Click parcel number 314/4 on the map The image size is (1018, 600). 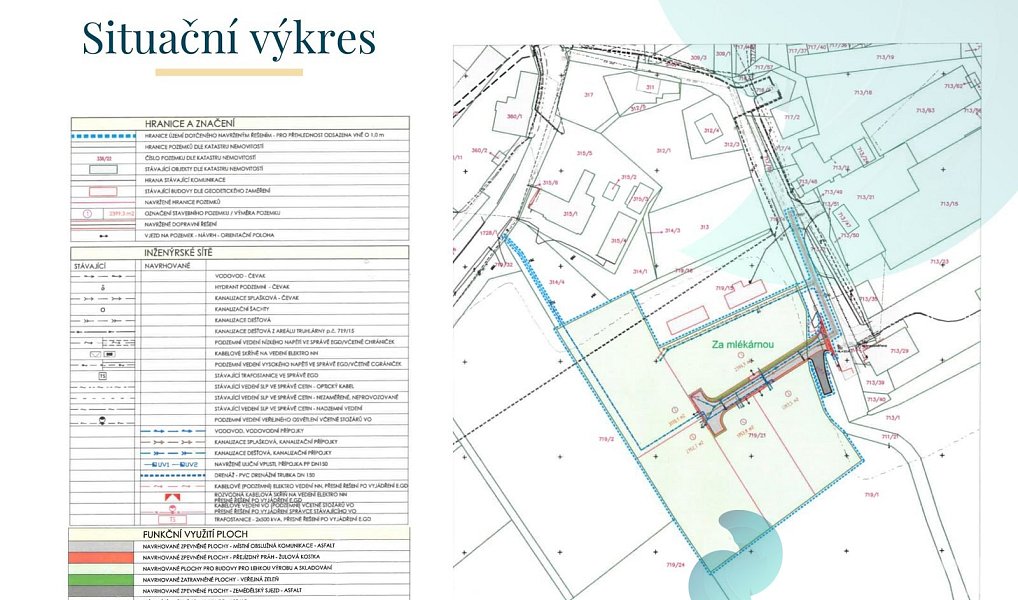coord(556,282)
